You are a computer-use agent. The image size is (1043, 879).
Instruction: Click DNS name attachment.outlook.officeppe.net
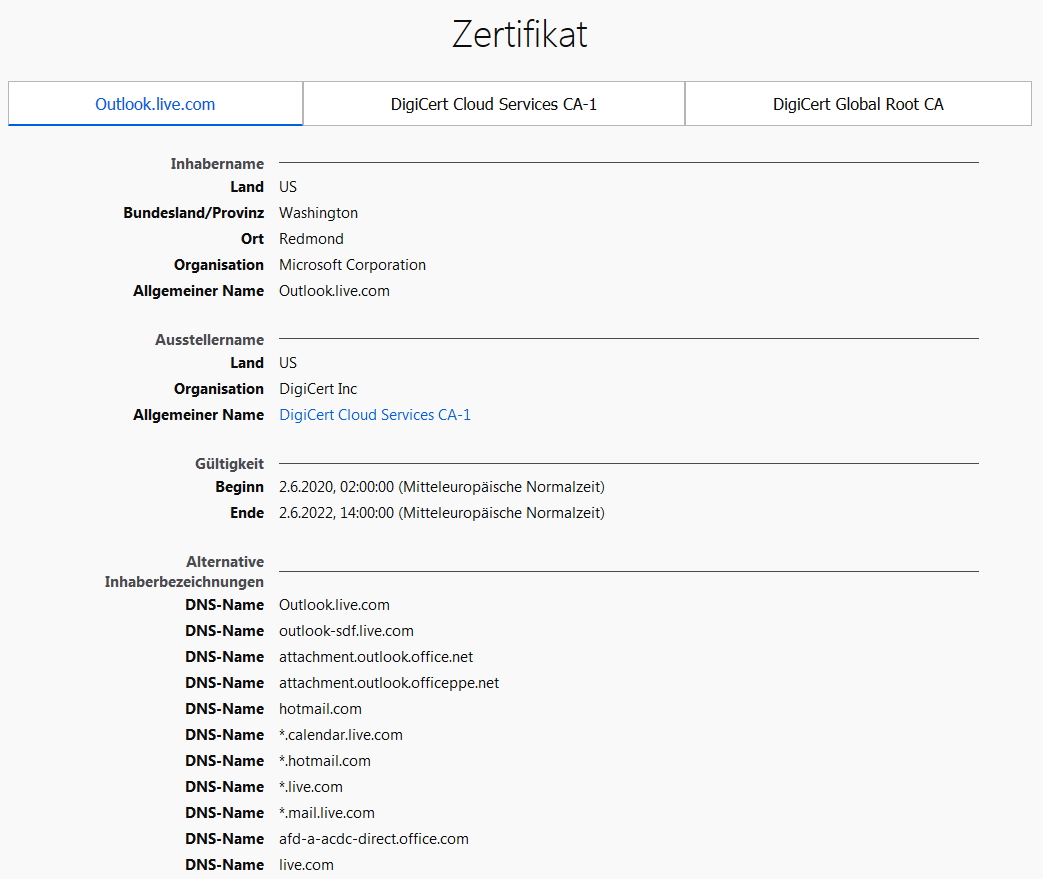coord(388,683)
